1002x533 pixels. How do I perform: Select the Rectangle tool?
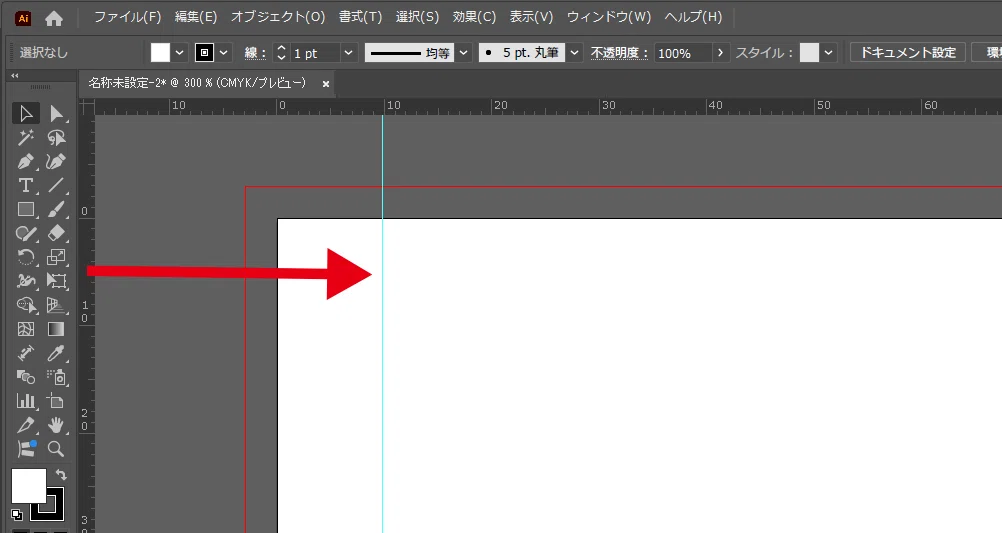[x=26, y=210]
